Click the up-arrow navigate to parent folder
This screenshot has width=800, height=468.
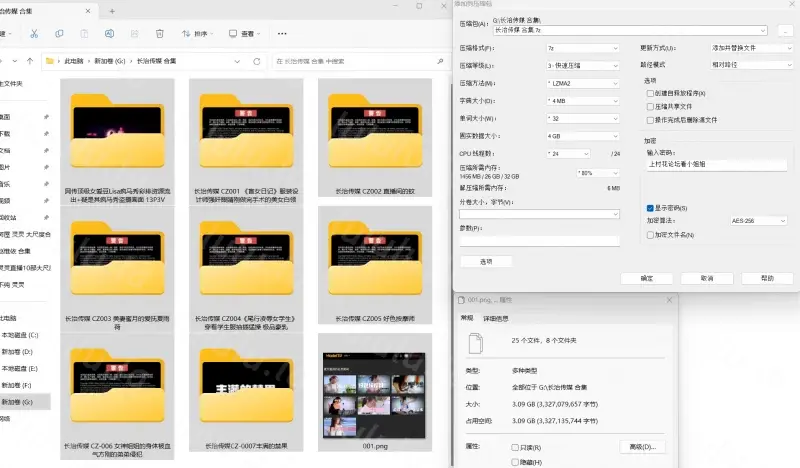(30, 61)
